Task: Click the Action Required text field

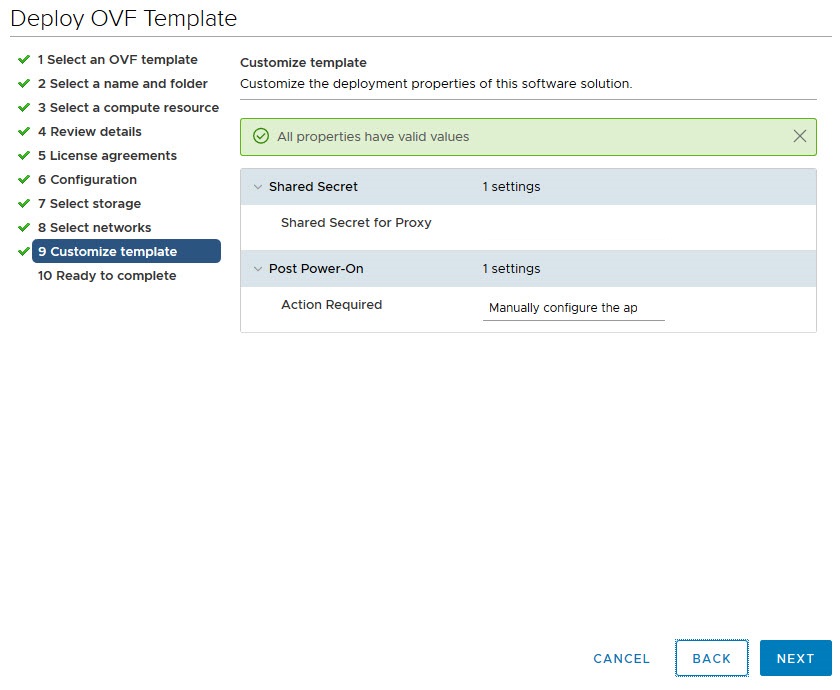Action: 573,308
